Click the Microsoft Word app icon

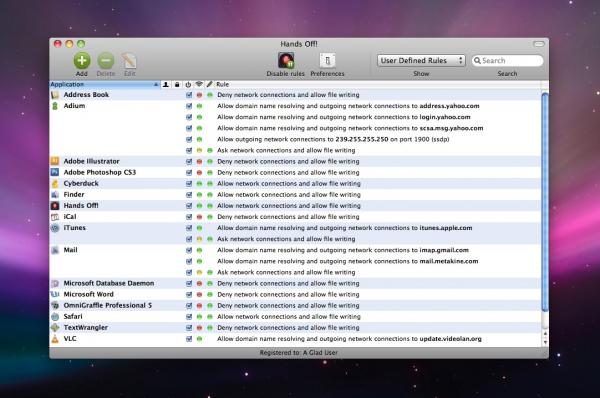pyautogui.click(x=55, y=294)
